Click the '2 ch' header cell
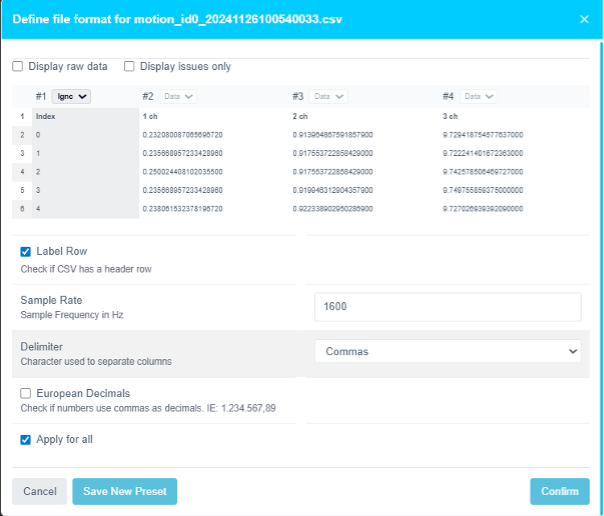 [300, 116]
